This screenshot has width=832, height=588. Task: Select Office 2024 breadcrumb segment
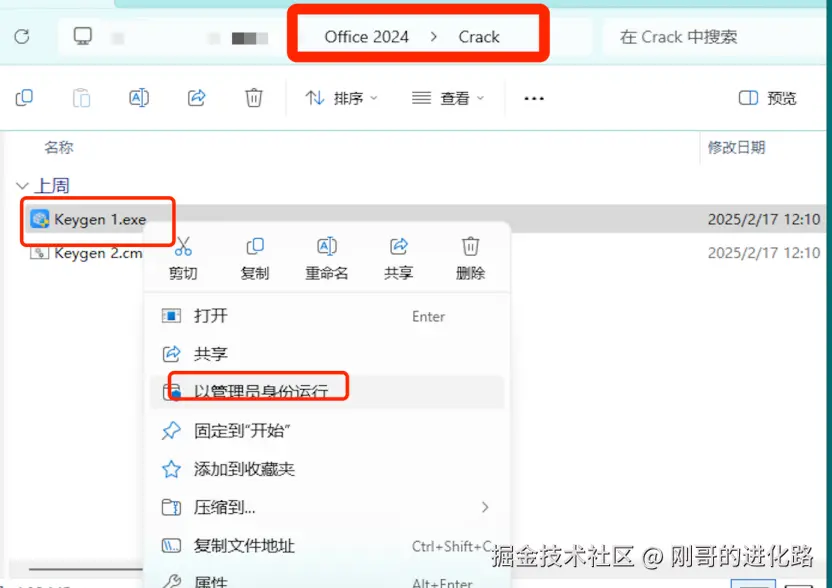[367, 37]
